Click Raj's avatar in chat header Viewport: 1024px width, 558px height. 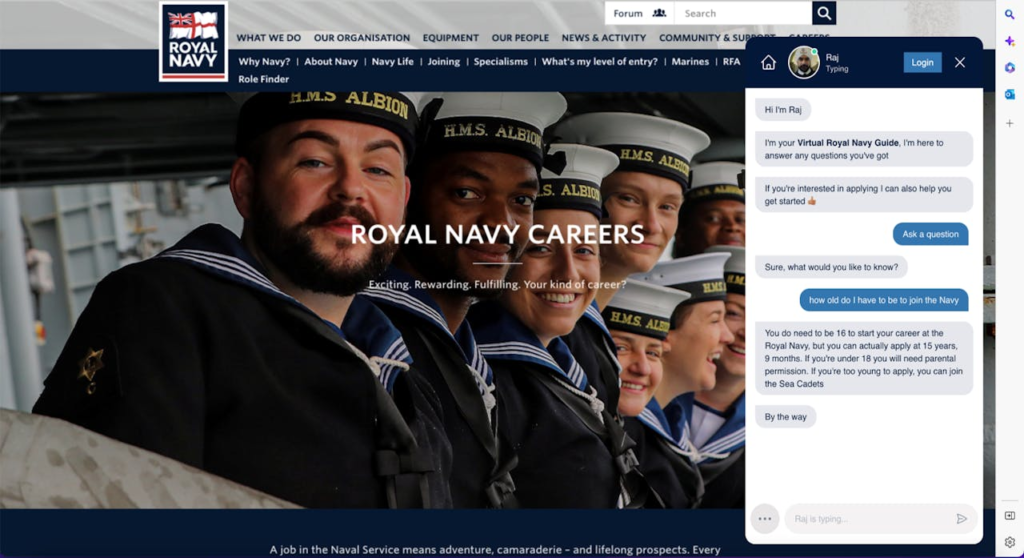coord(804,63)
